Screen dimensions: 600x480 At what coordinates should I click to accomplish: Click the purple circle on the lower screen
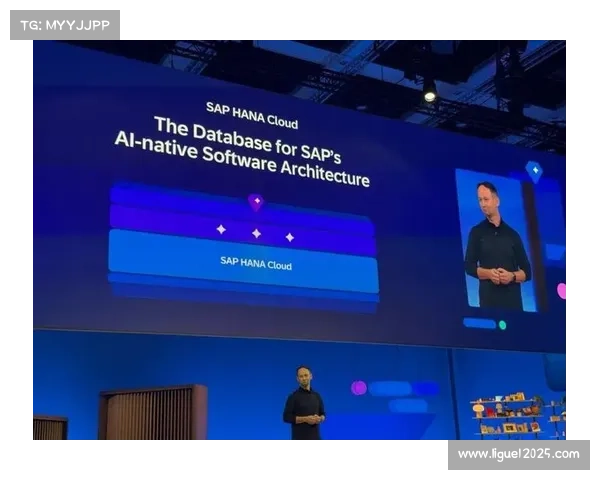(359, 388)
